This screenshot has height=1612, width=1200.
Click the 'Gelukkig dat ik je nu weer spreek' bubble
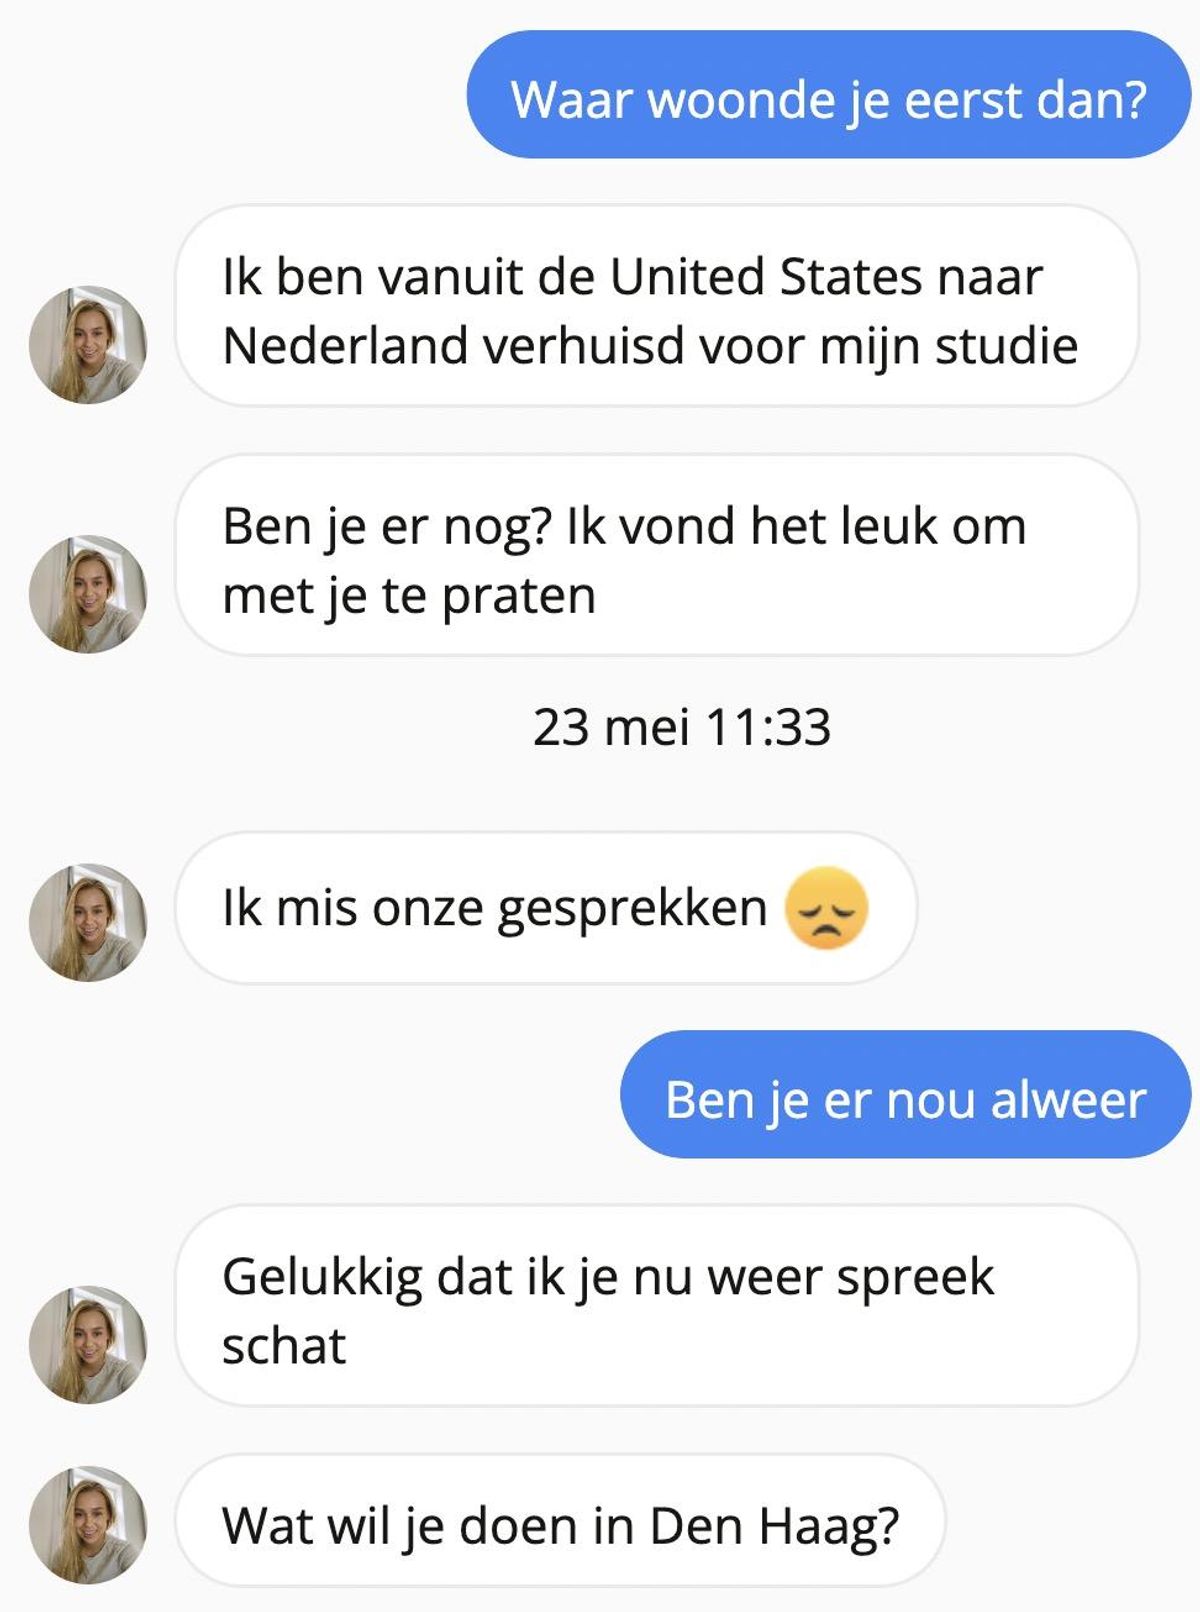click(x=657, y=1306)
